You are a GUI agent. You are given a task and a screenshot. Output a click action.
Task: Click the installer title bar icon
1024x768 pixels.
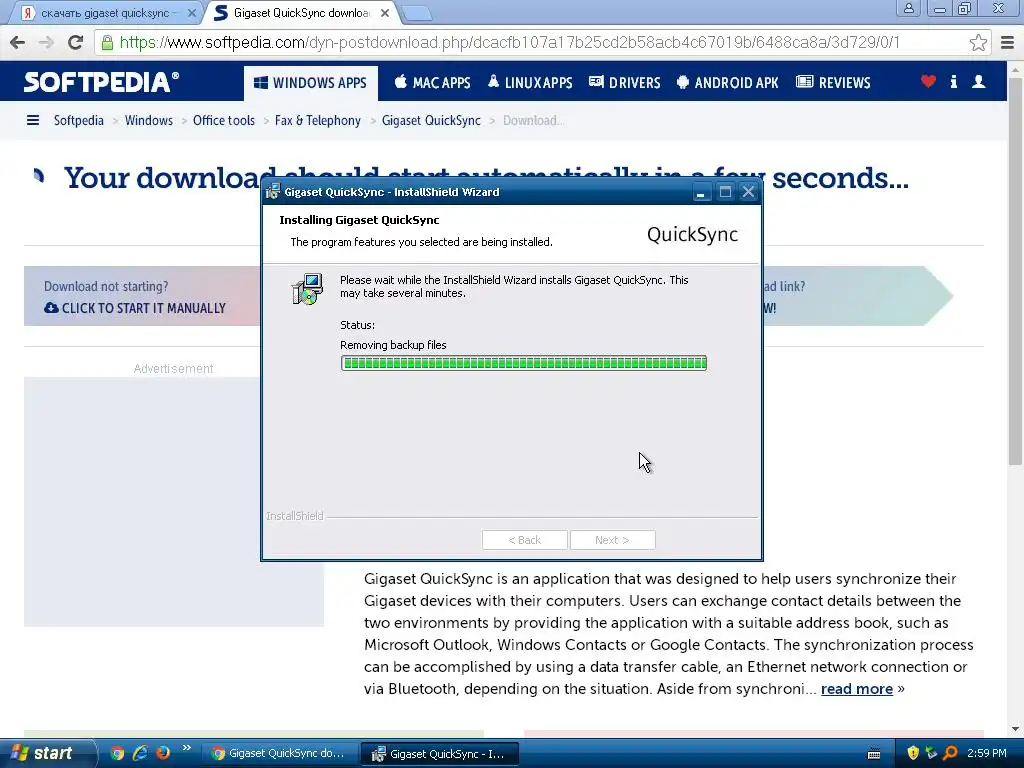(x=273, y=192)
